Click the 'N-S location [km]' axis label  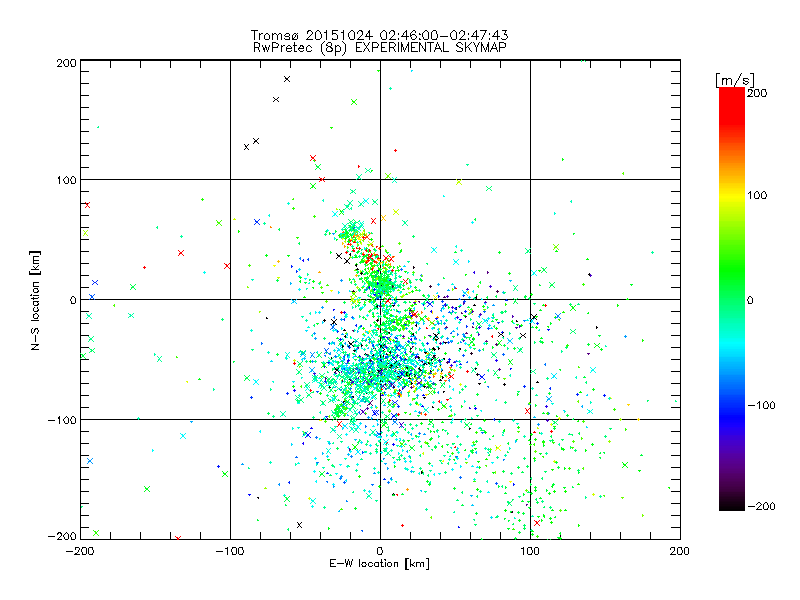[x=35, y=300]
